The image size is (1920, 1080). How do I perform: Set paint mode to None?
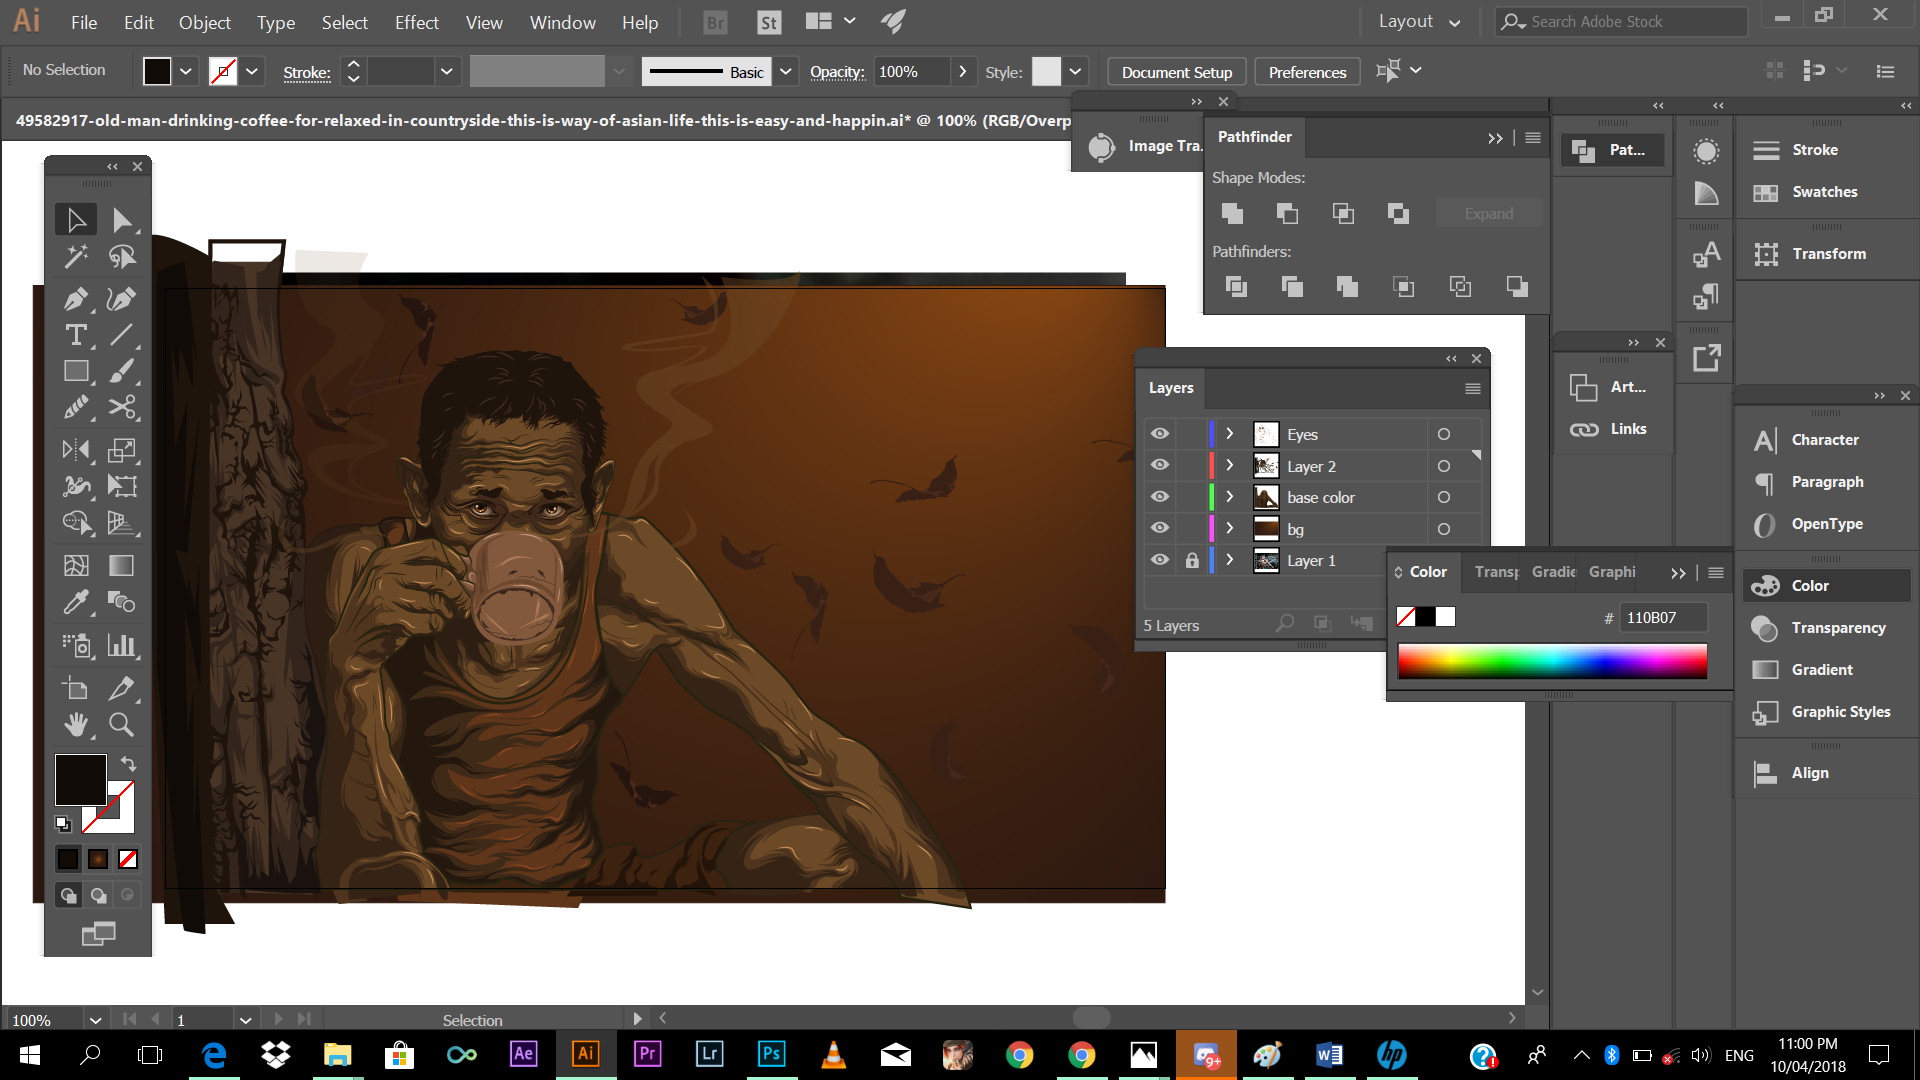pyautogui.click(x=128, y=859)
